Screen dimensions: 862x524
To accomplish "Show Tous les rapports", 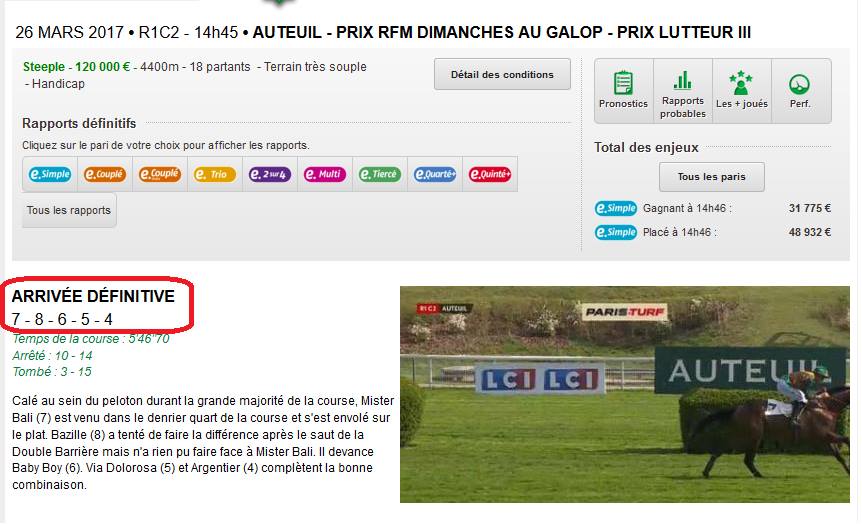I will pos(69,210).
